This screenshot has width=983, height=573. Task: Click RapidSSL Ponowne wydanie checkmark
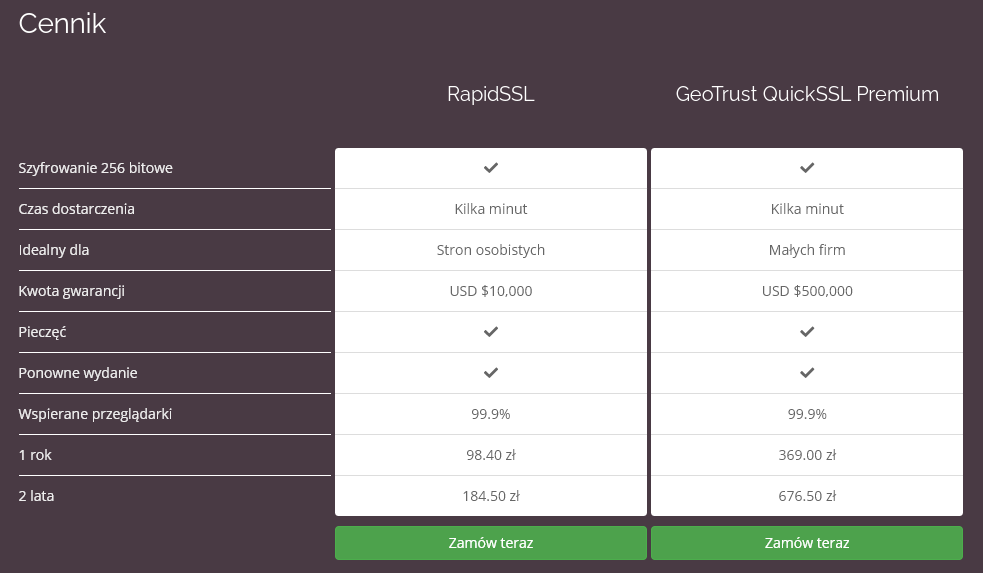tap(491, 373)
